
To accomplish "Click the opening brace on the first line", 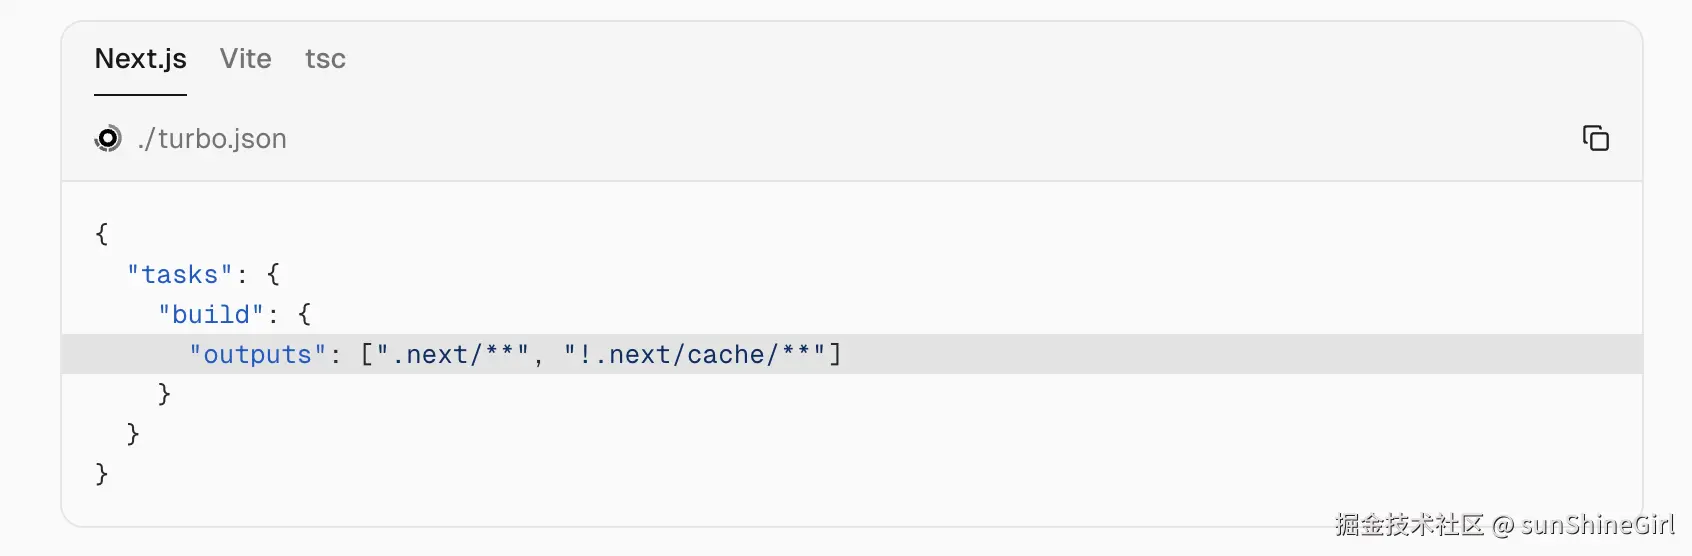I will [x=101, y=234].
